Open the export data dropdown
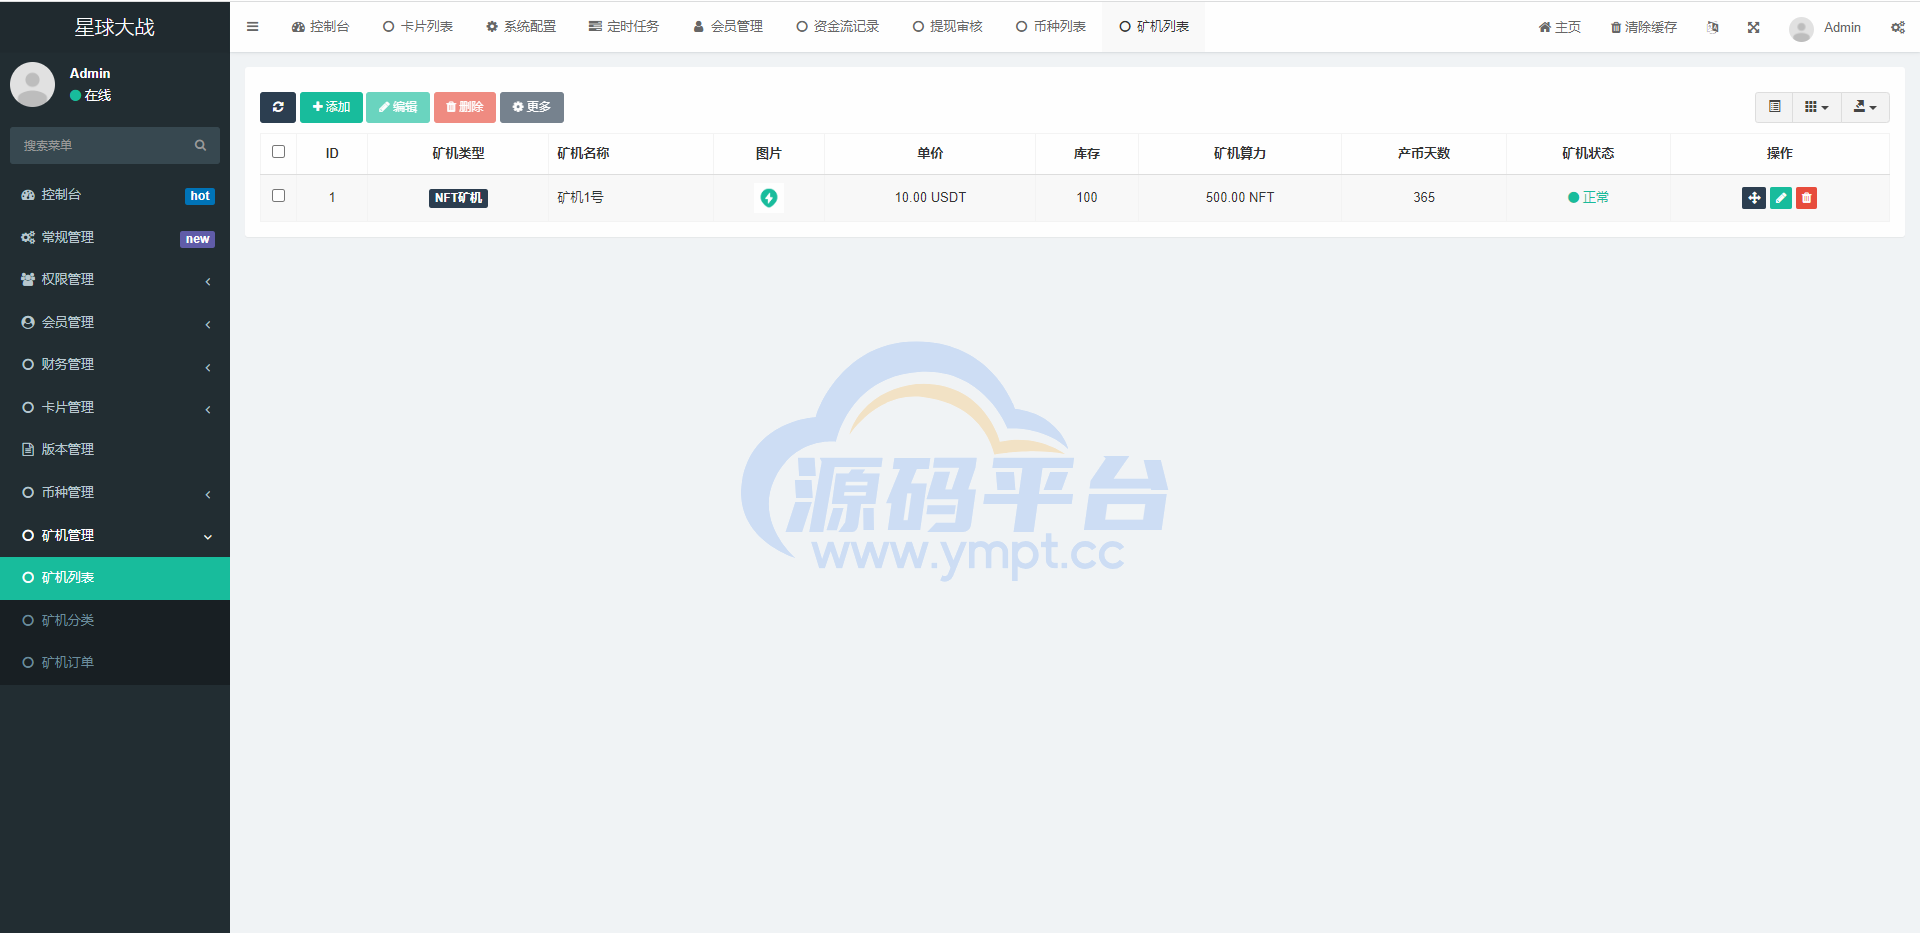 [x=1865, y=107]
